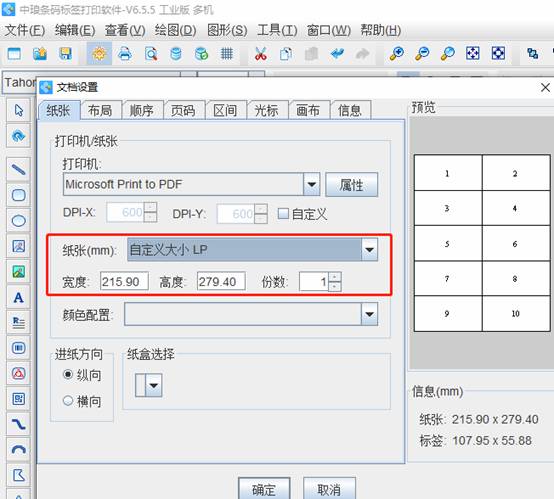Switch to the 布局 tab
Image resolution: width=554 pixels, height=499 pixels.
coord(100,111)
